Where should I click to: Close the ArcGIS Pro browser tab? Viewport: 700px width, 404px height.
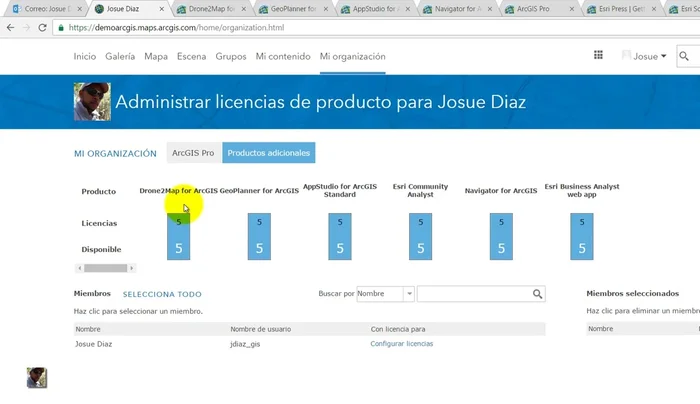tap(572, 8)
